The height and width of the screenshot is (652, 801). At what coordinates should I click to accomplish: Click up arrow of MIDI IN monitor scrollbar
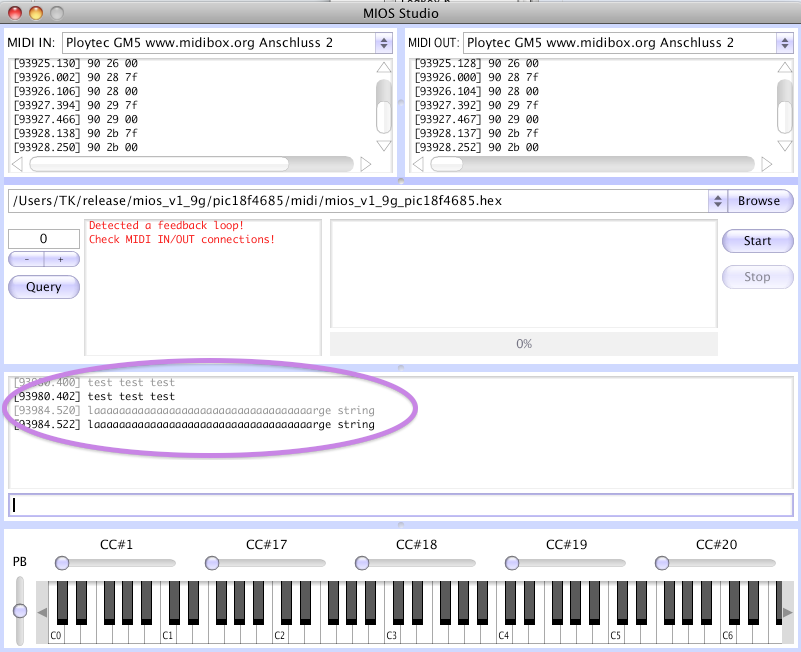pyautogui.click(x=384, y=67)
